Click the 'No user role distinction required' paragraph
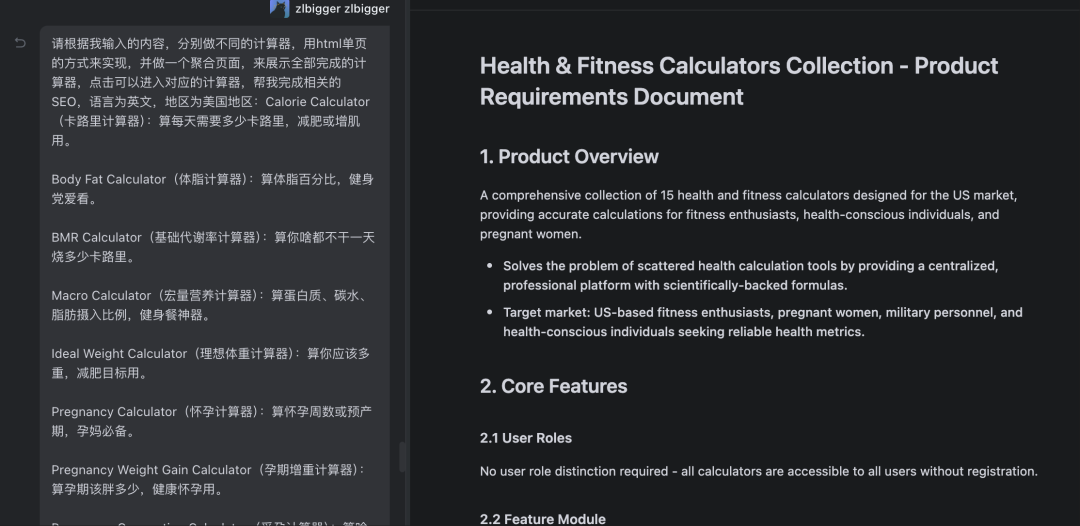1080x526 pixels. tap(758, 471)
